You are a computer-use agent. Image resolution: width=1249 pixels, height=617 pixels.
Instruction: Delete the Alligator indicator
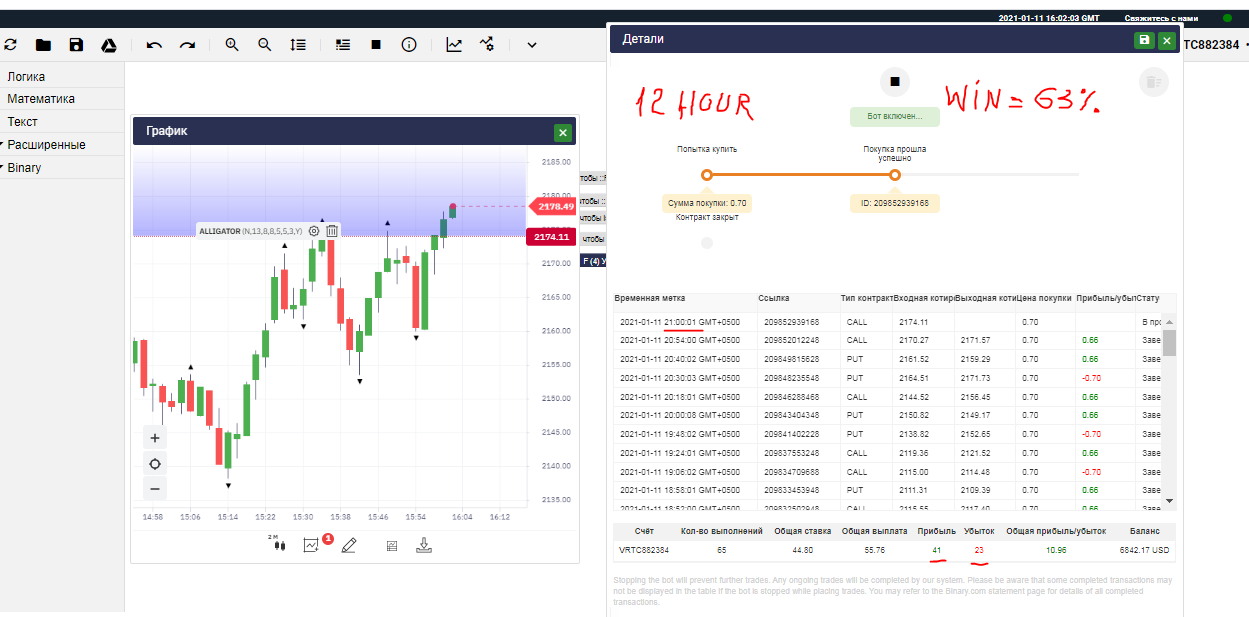332,231
